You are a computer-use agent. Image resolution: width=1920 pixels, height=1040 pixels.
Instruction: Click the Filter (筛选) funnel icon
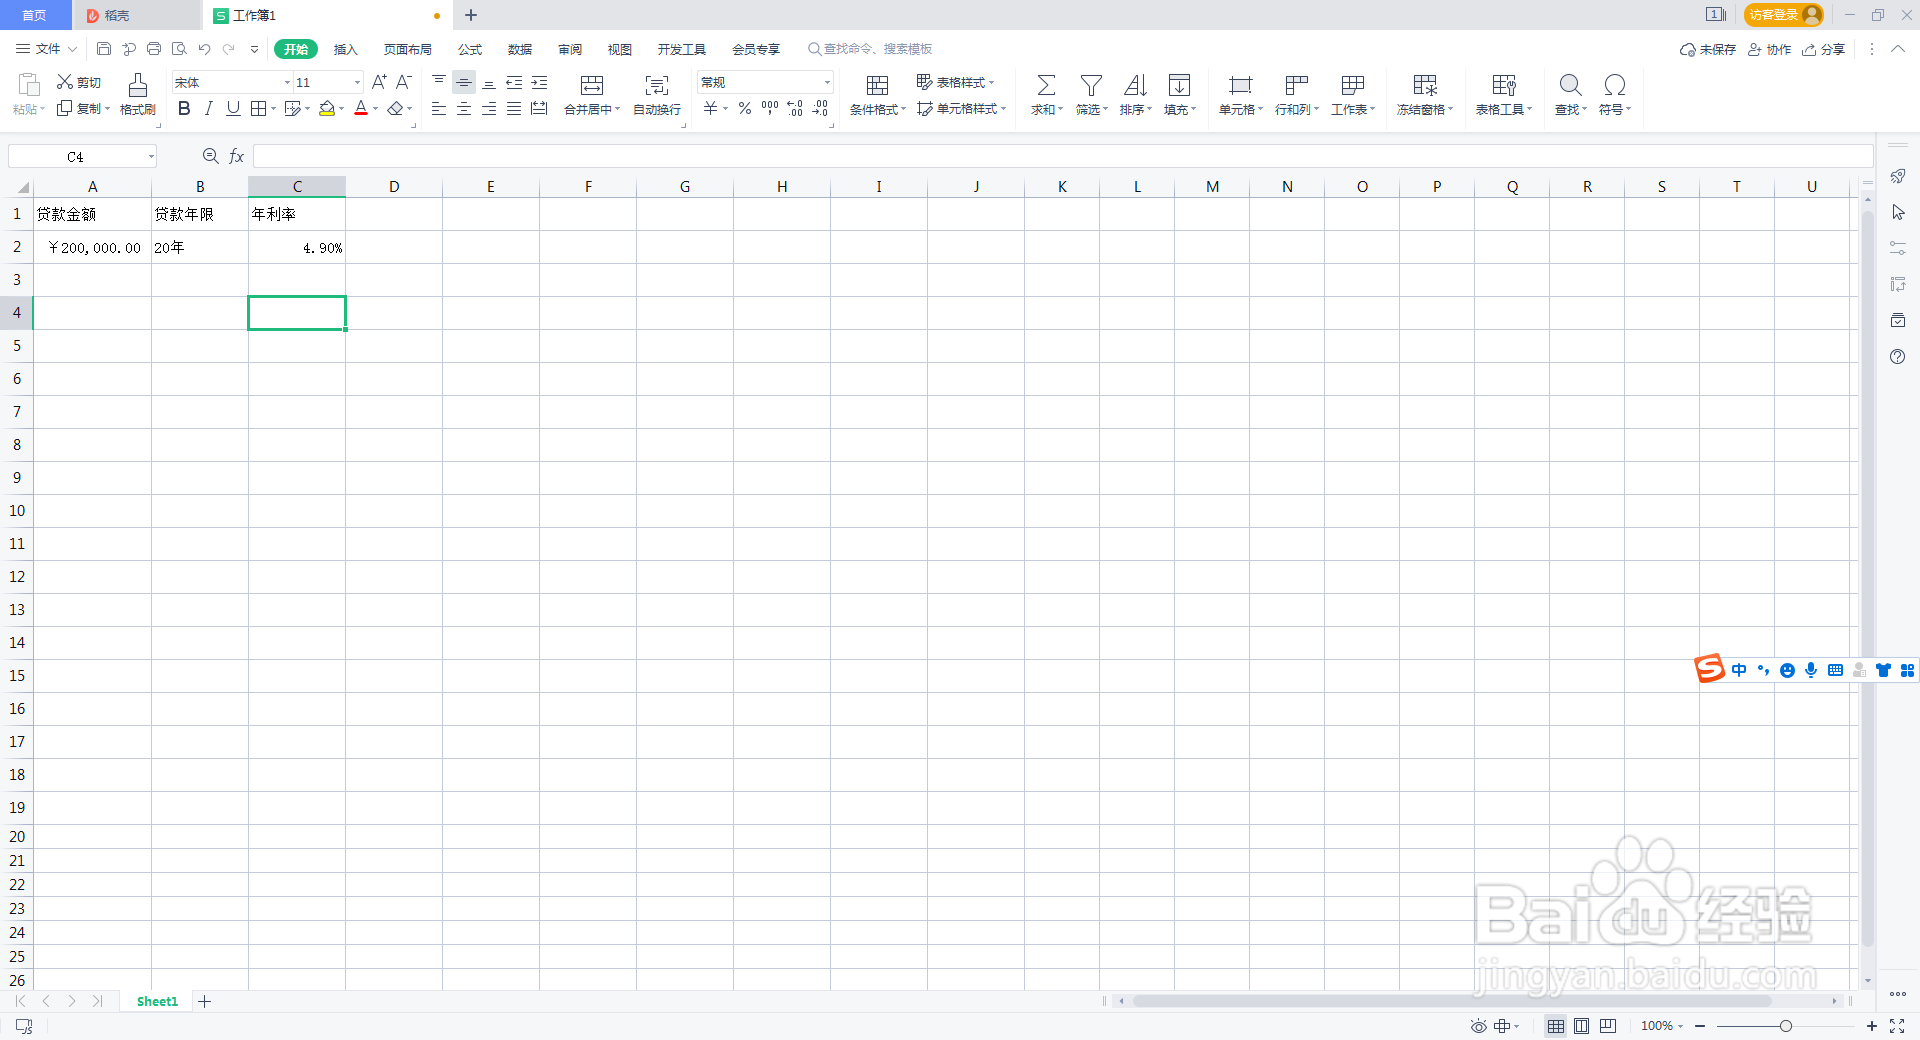1091,85
